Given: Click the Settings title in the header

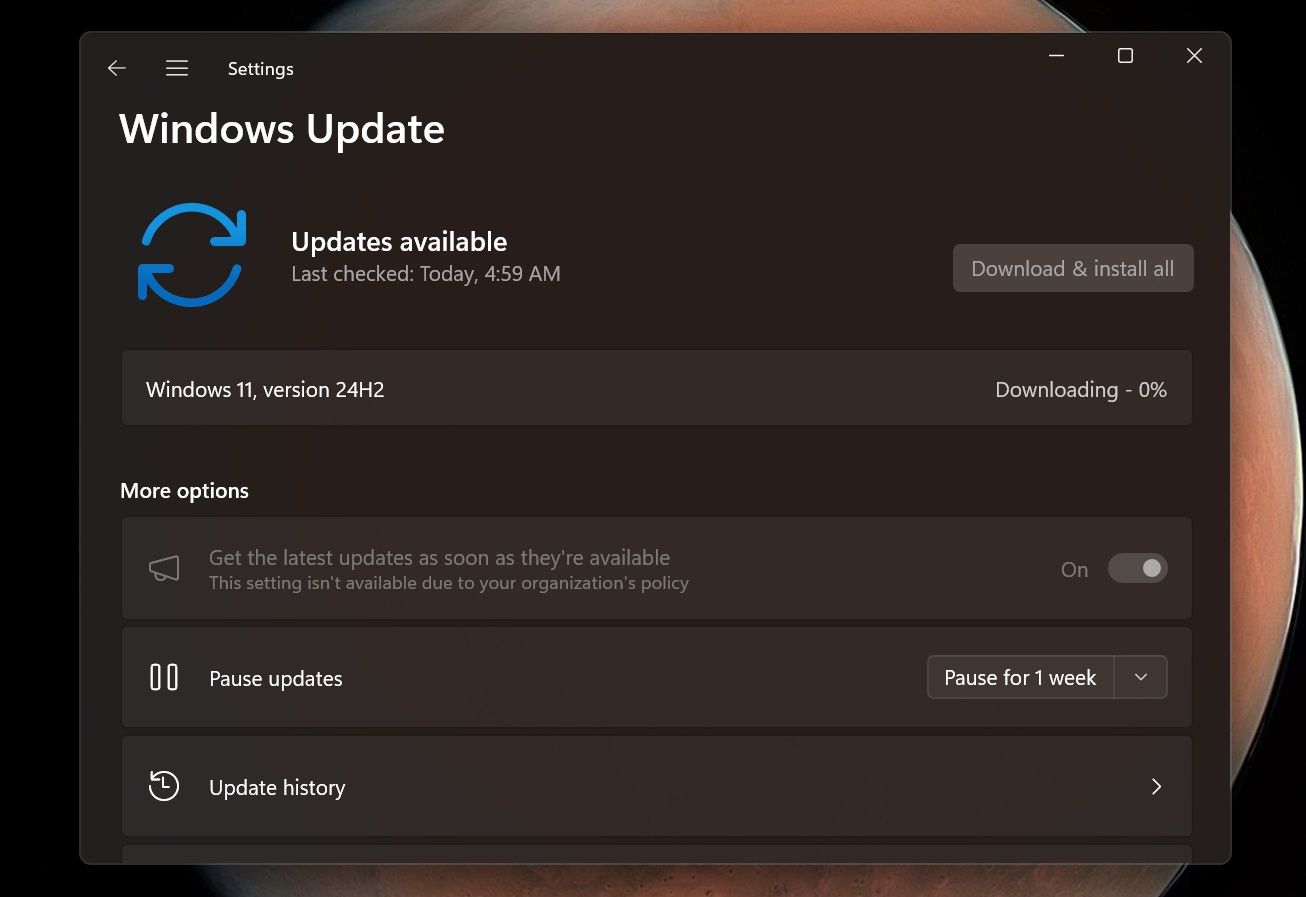Looking at the screenshot, I should point(260,68).
